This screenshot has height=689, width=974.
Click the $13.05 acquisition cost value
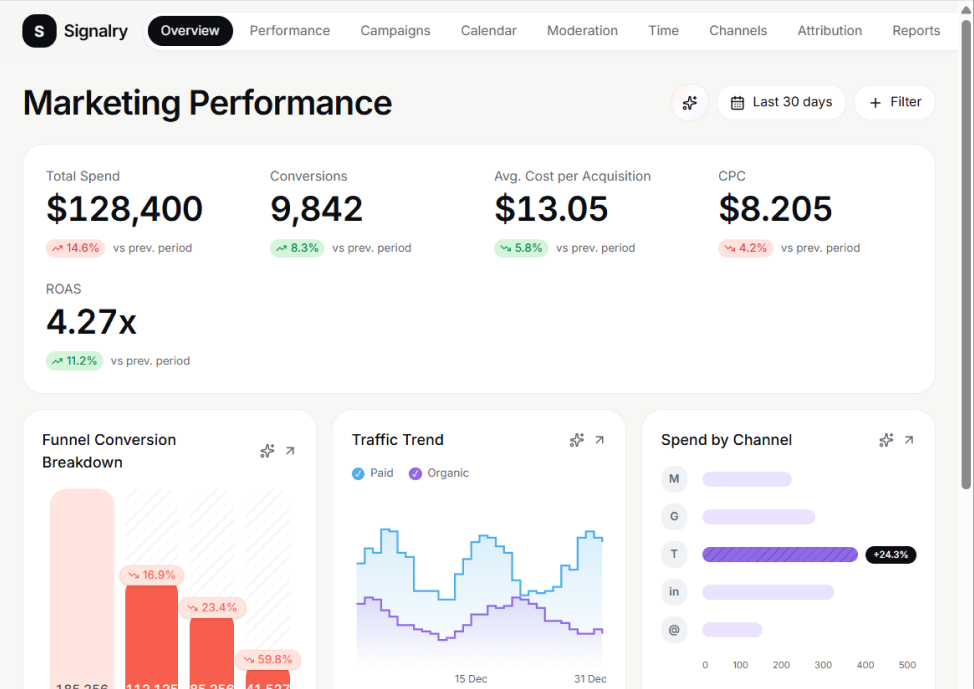click(x=551, y=209)
